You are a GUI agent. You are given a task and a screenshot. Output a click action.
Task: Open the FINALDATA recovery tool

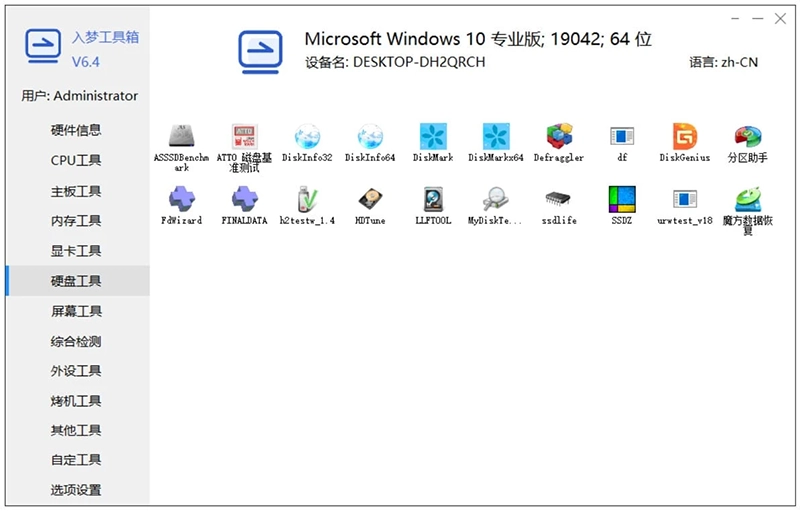pyautogui.click(x=244, y=200)
